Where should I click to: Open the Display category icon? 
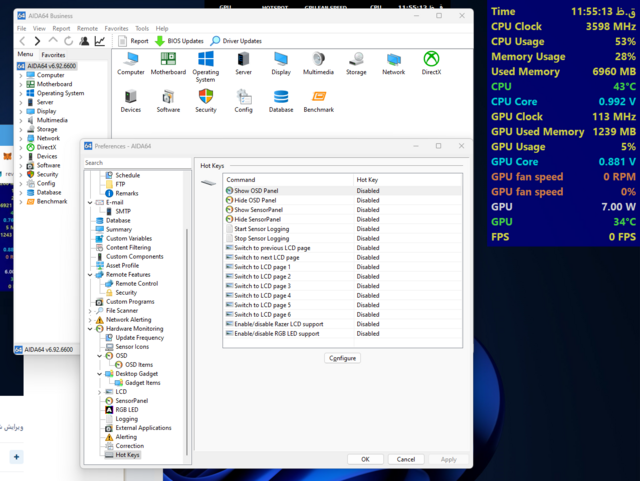[281, 64]
